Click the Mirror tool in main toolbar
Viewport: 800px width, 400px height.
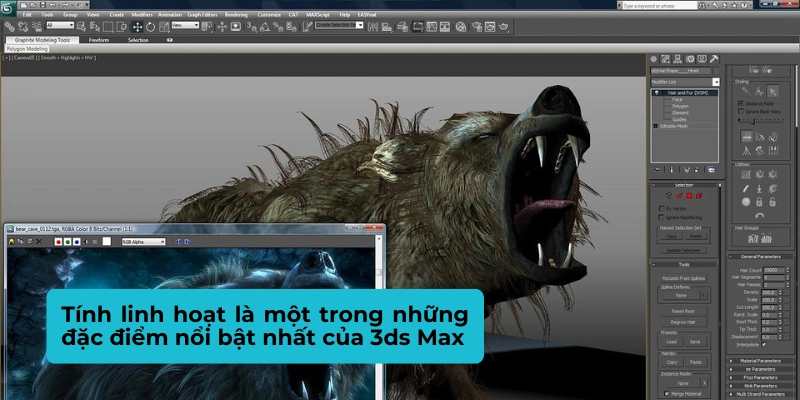373,27
